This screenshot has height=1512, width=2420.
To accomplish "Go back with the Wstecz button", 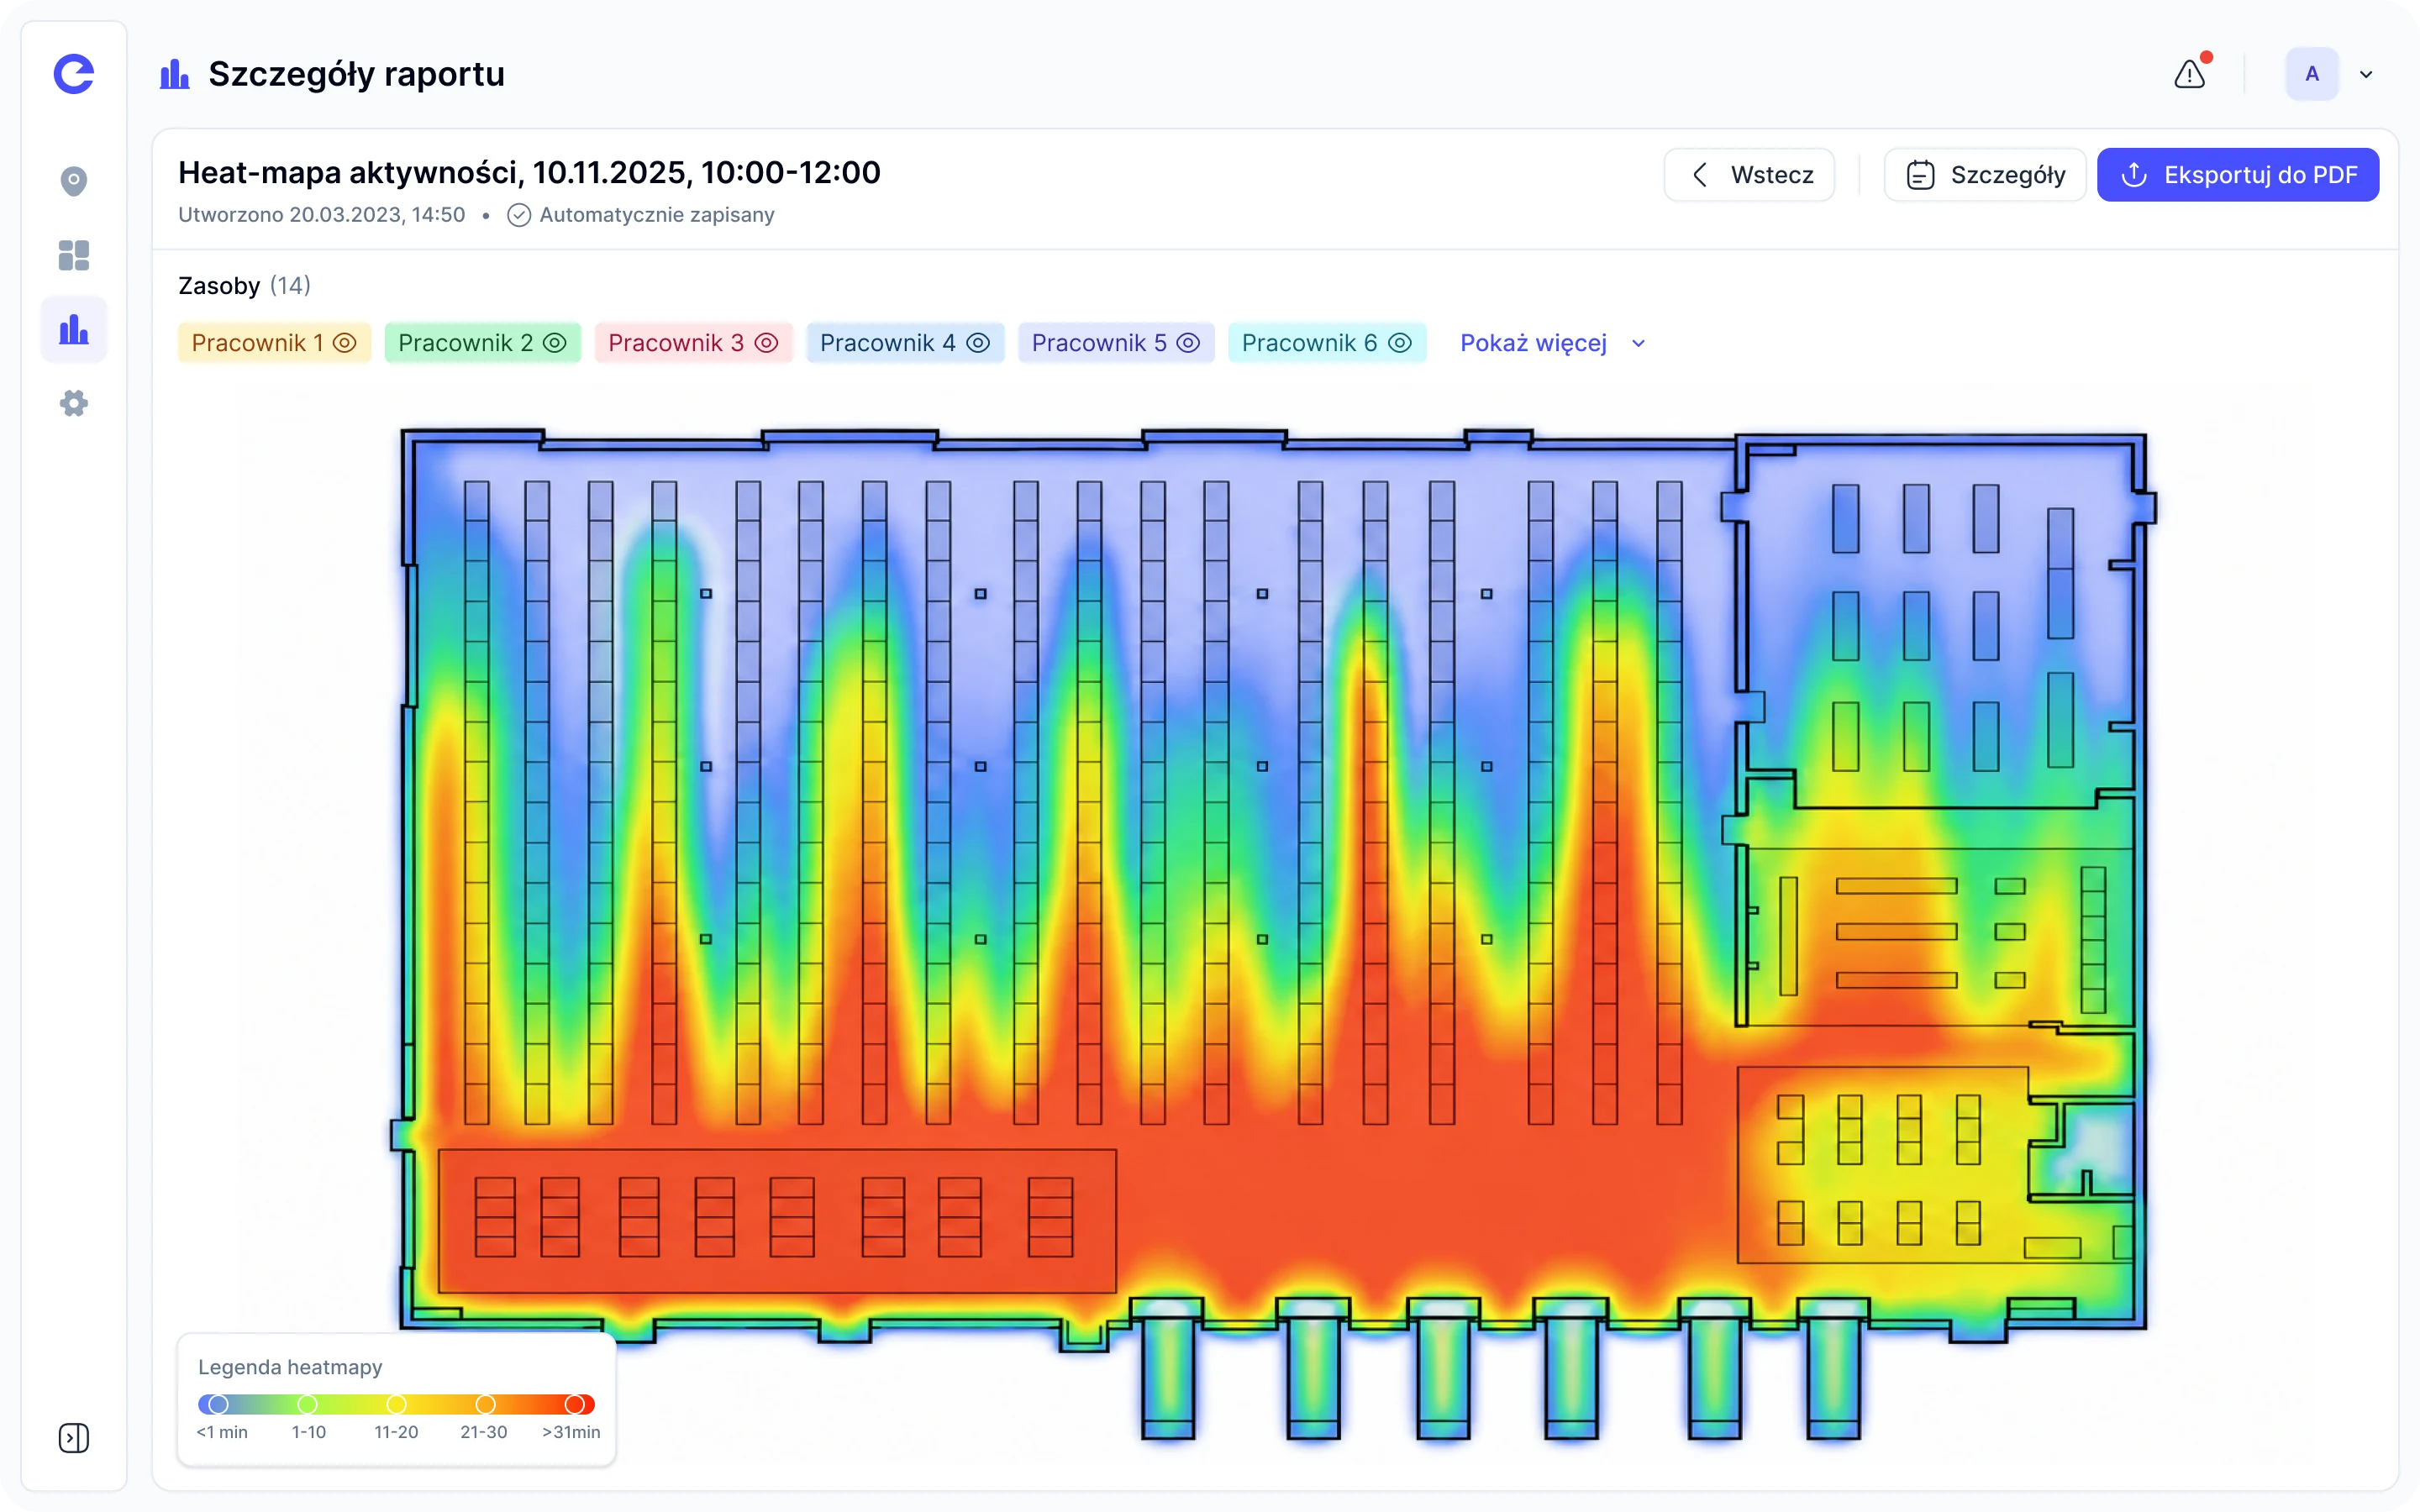I will [x=1749, y=175].
